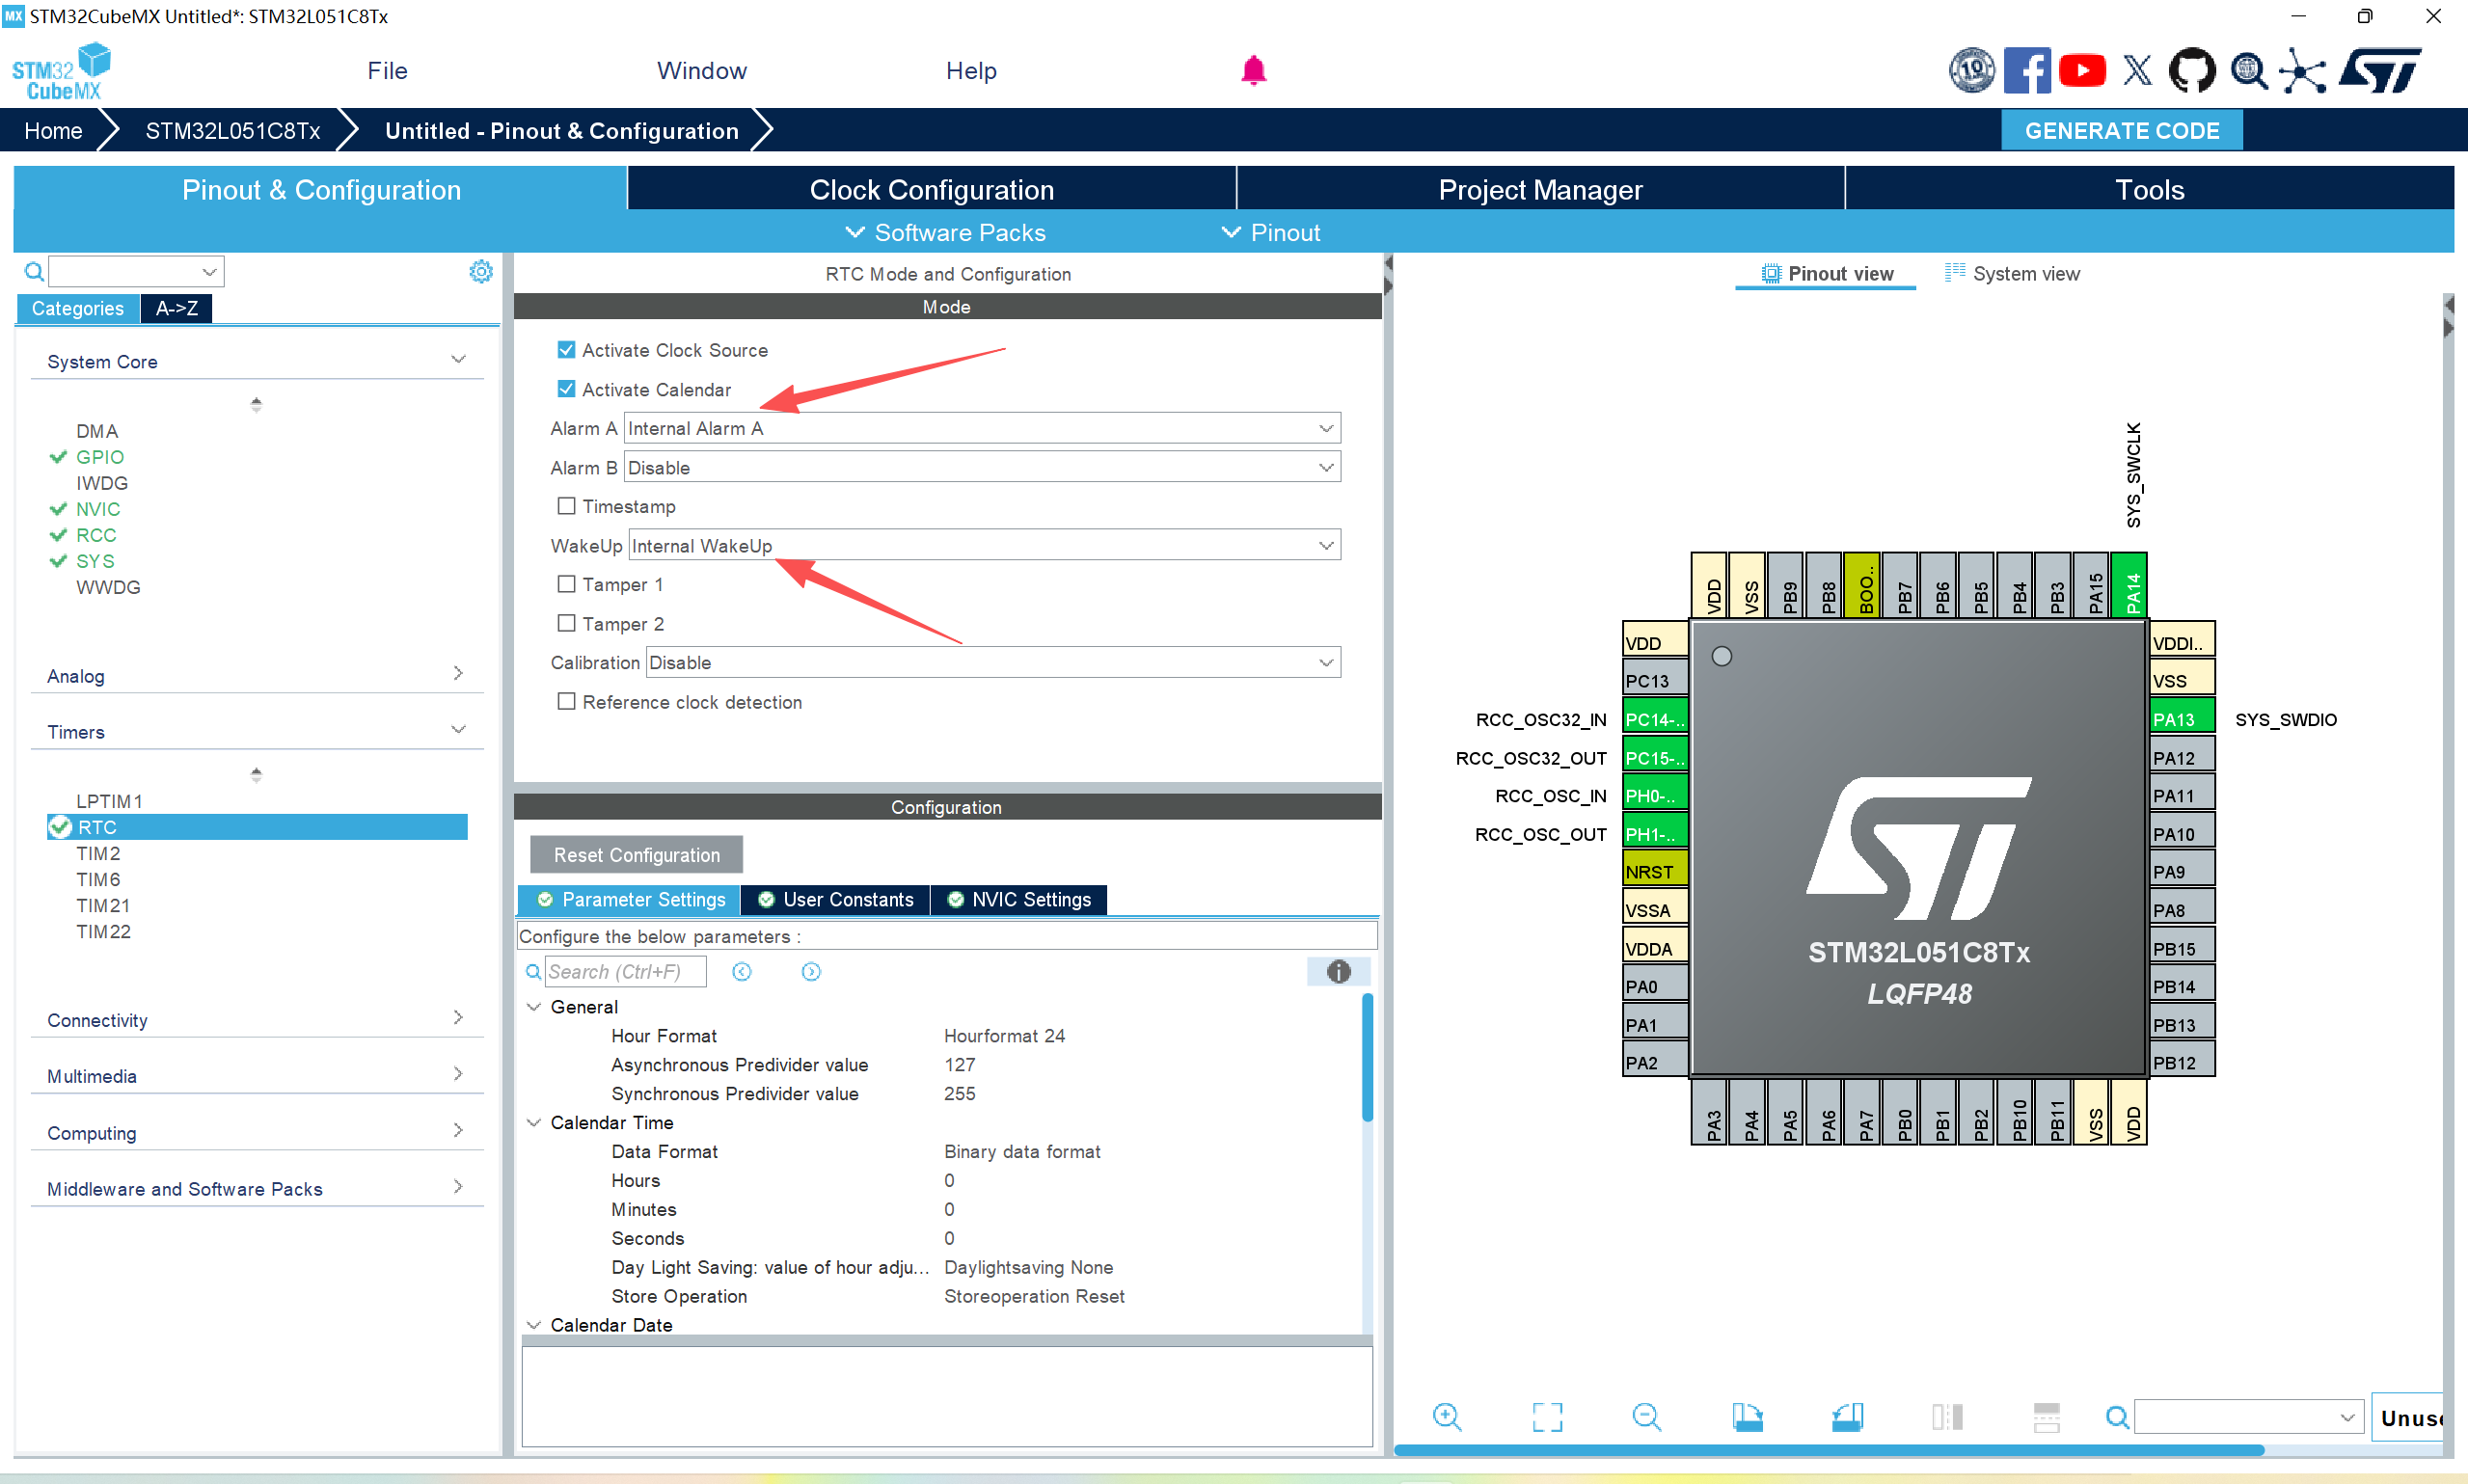Image resolution: width=2468 pixels, height=1484 pixels.
Task: Zoom out on the chip pinout
Action: [x=1646, y=1416]
